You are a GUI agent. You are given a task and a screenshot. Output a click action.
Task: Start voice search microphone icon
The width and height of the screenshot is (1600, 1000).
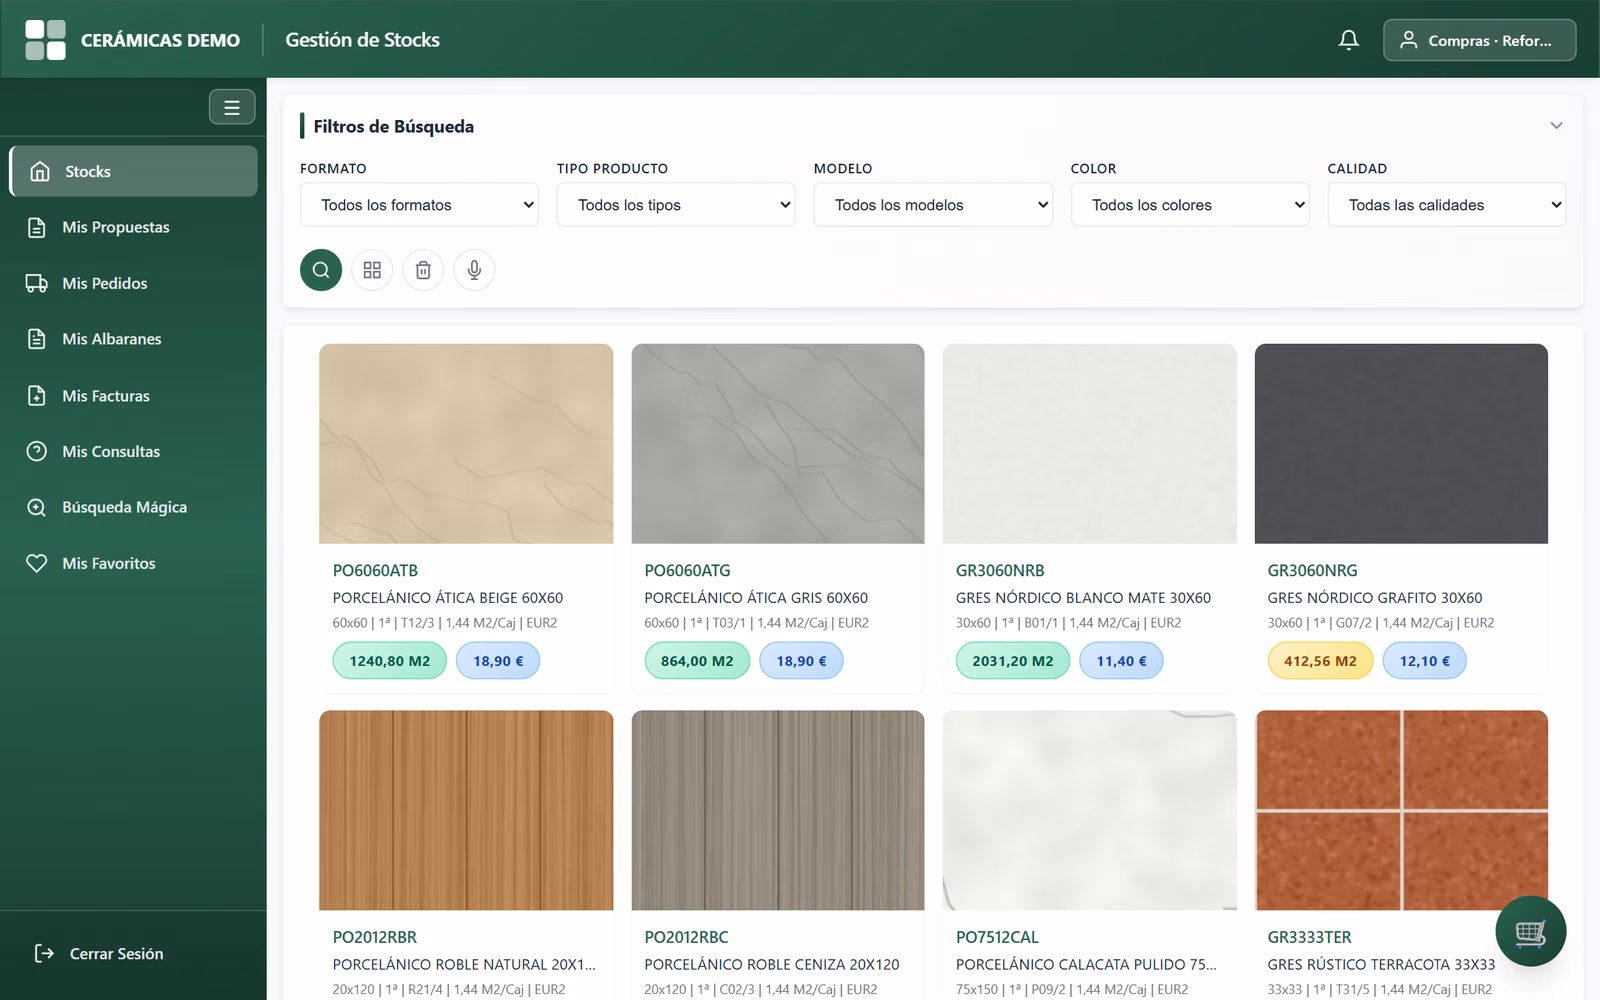474,270
